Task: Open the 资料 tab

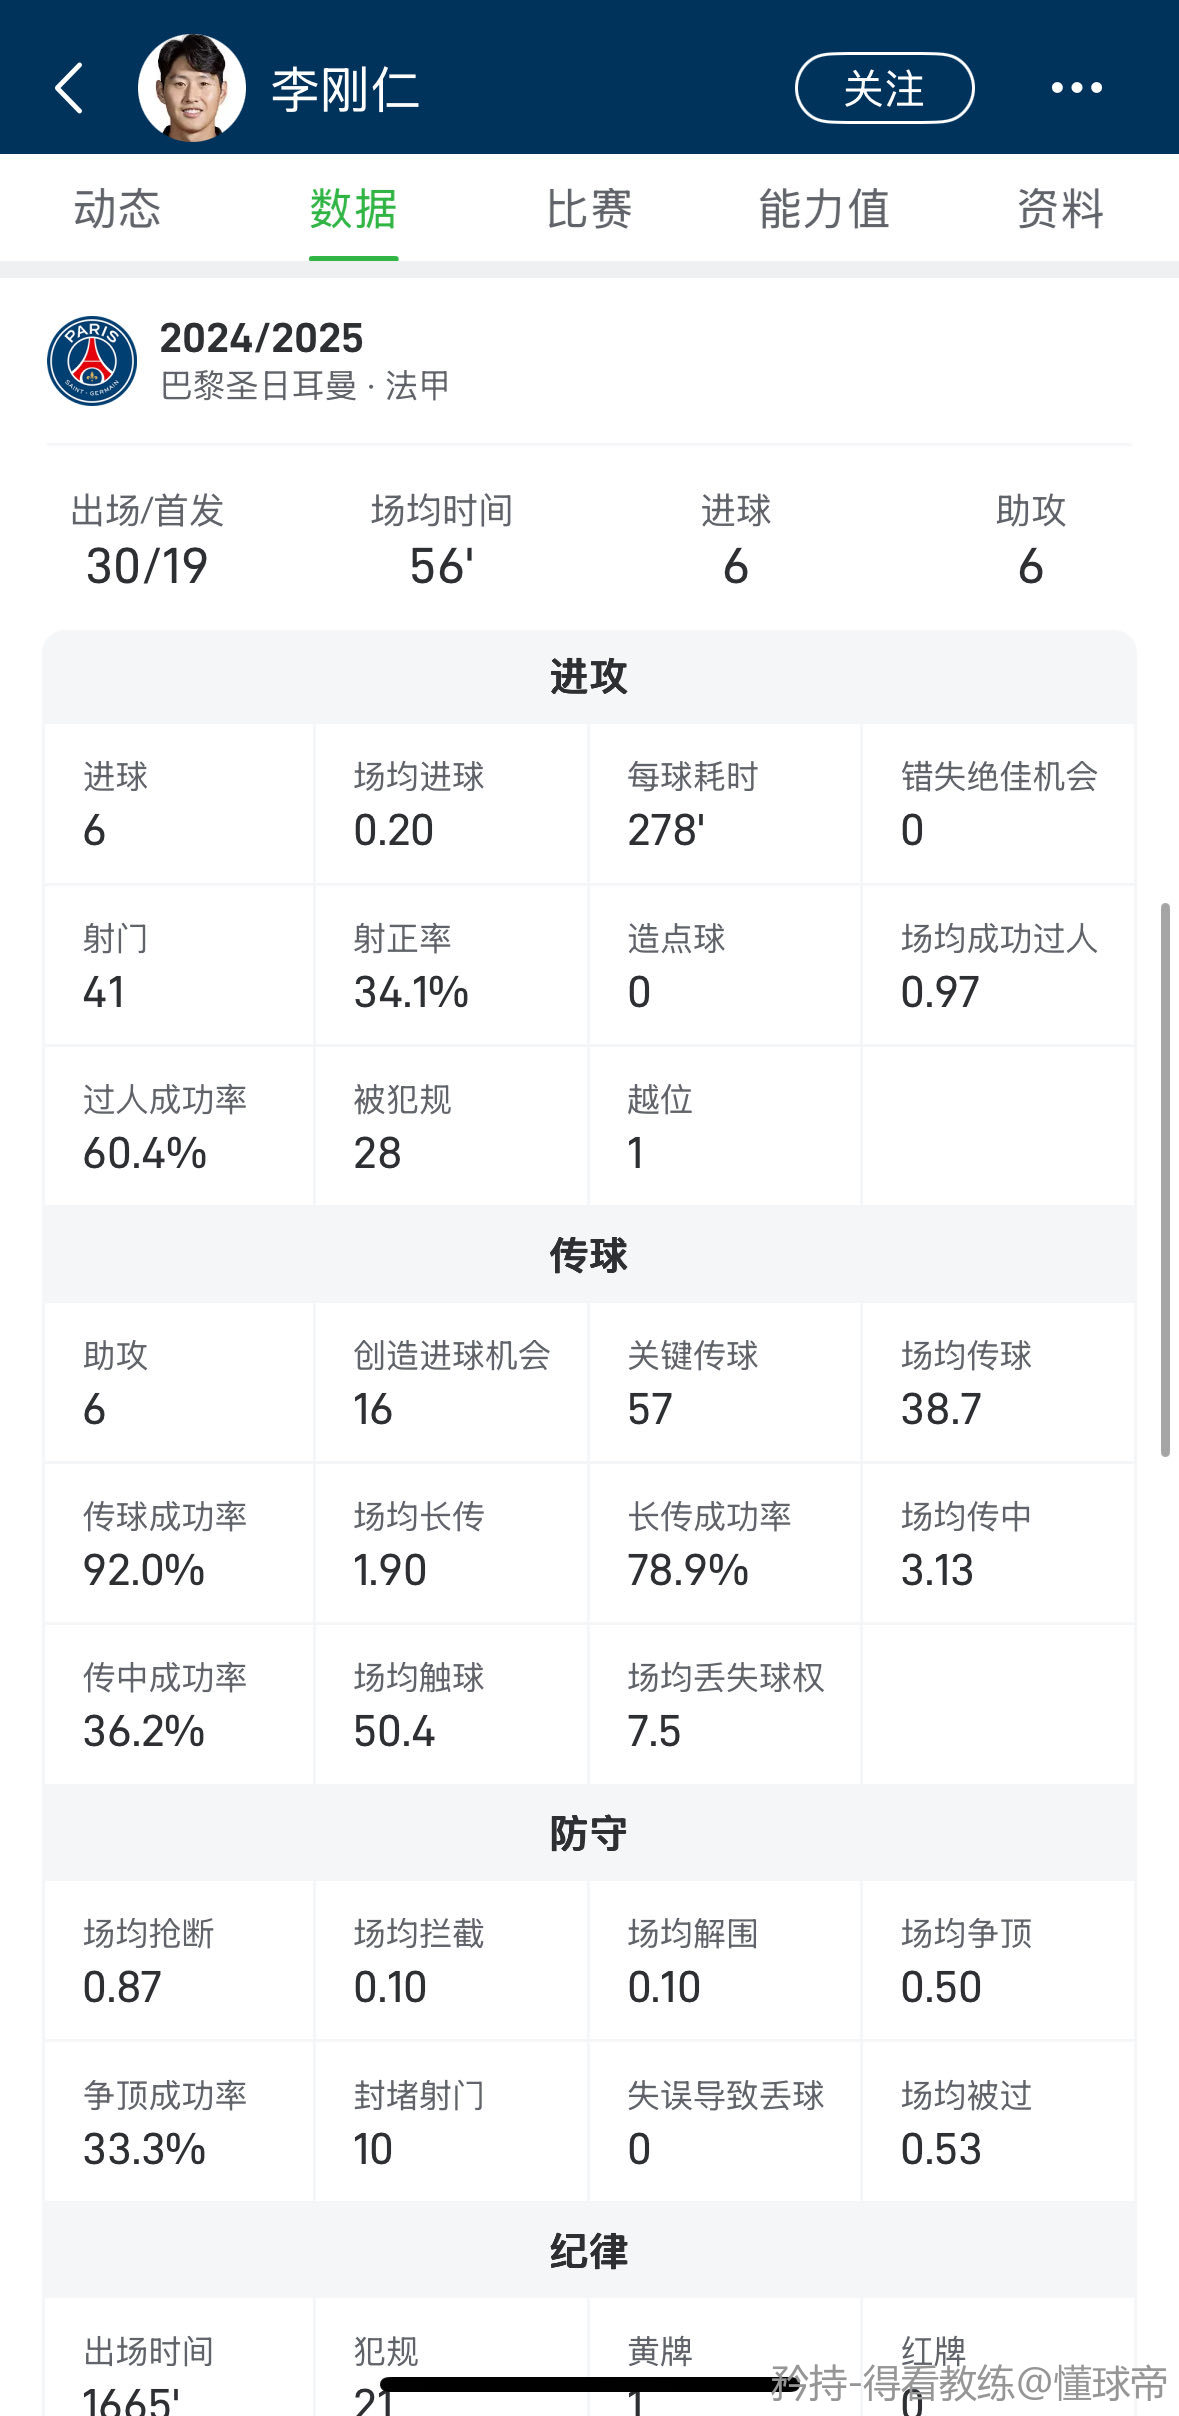Action: pyautogui.click(x=1060, y=209)
